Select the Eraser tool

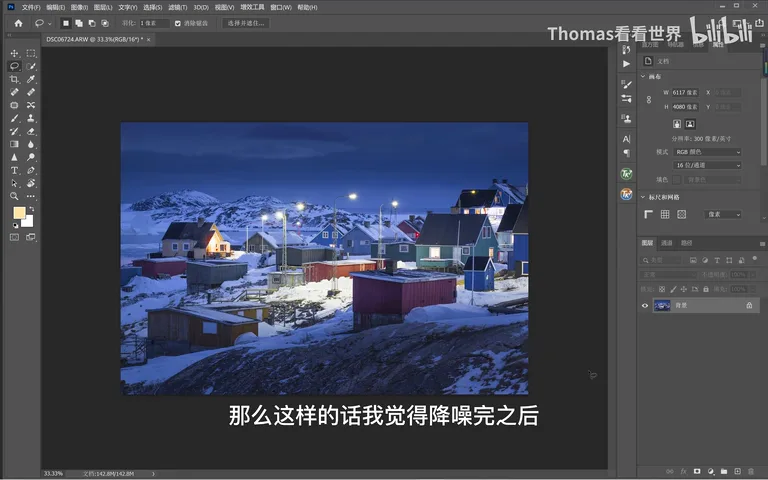coord(31,131)
